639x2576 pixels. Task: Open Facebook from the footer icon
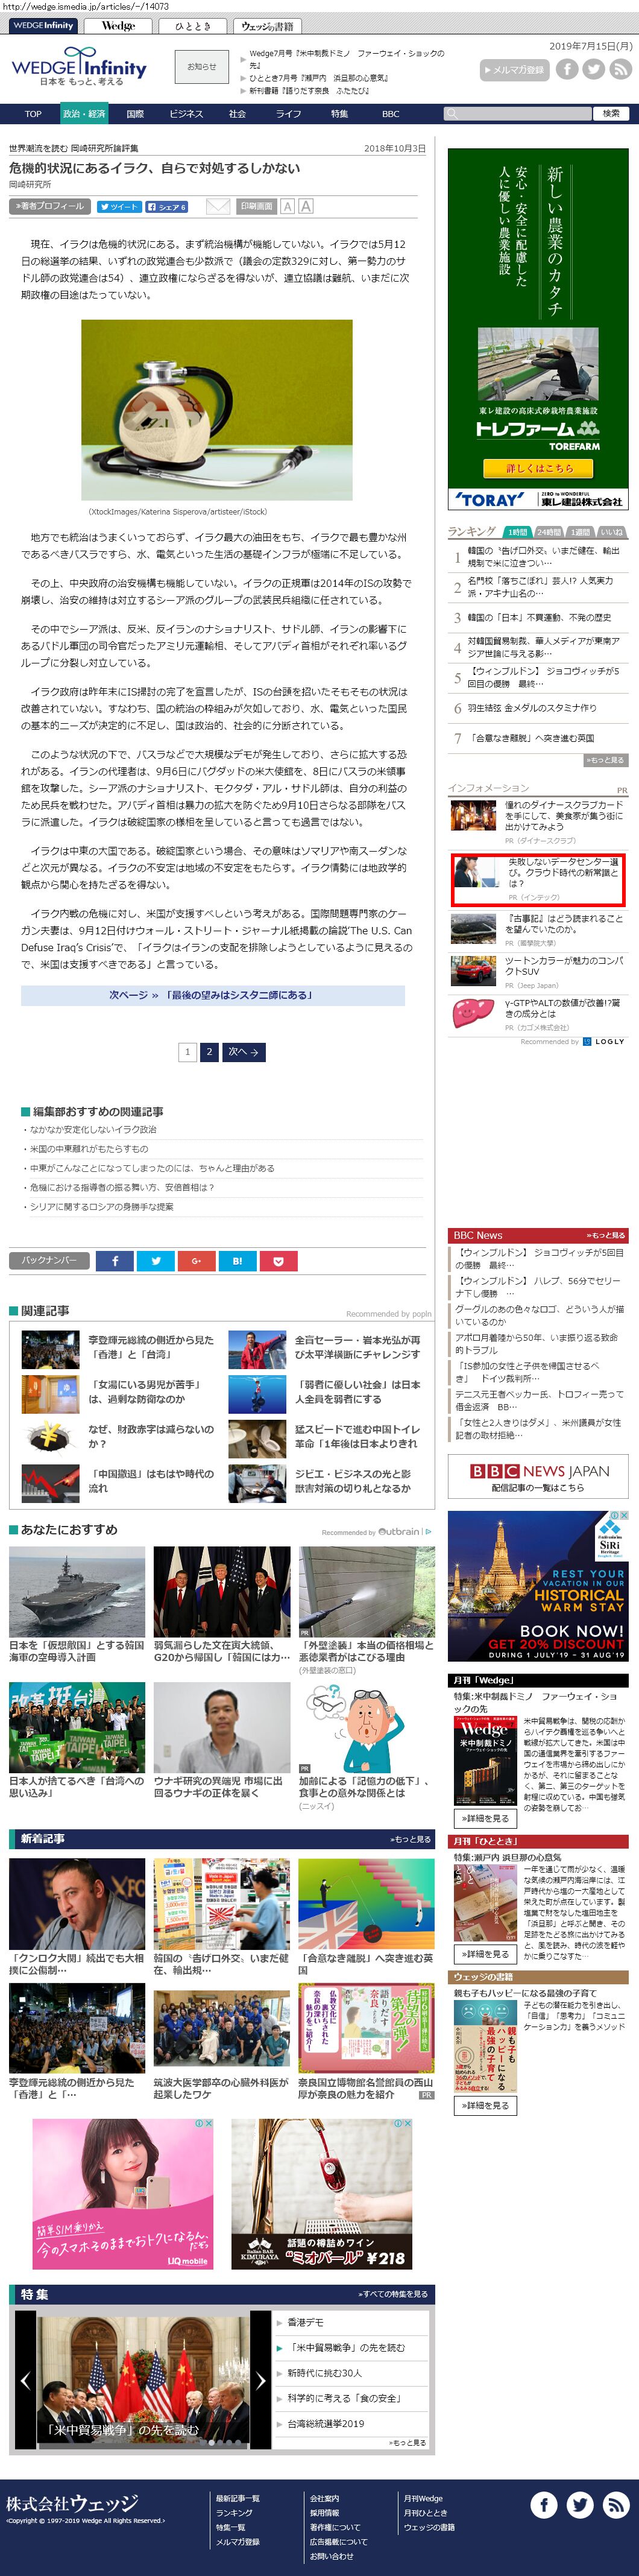click(544, 2504)
